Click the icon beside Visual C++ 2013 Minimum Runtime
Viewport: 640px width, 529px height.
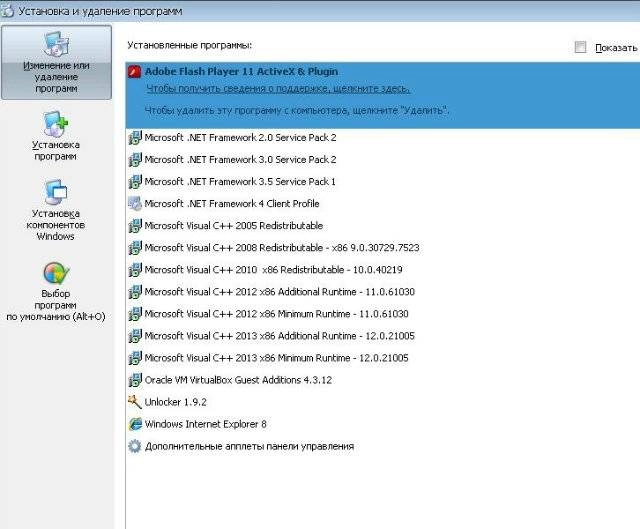pyautogui.click(x=135, y=358)
